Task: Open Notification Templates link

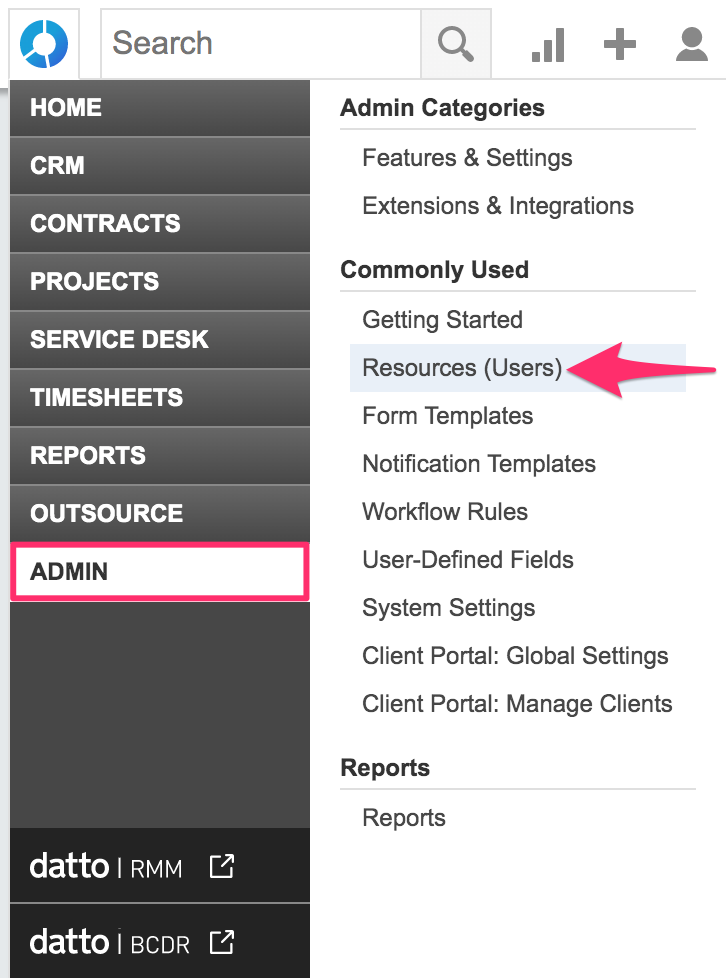Action: click(479, 464)
